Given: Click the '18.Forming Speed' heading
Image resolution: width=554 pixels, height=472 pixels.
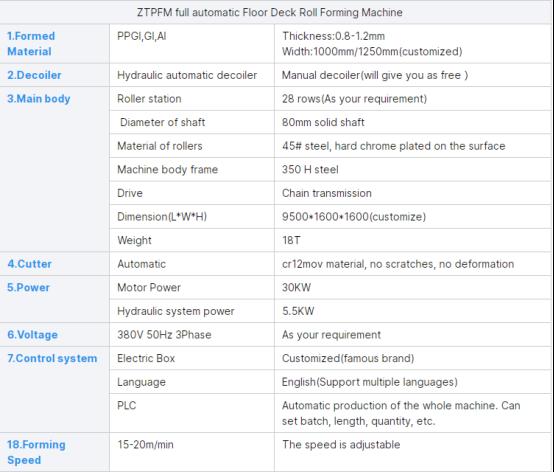Looking at the screenshot, I should [x=36, y=452].
